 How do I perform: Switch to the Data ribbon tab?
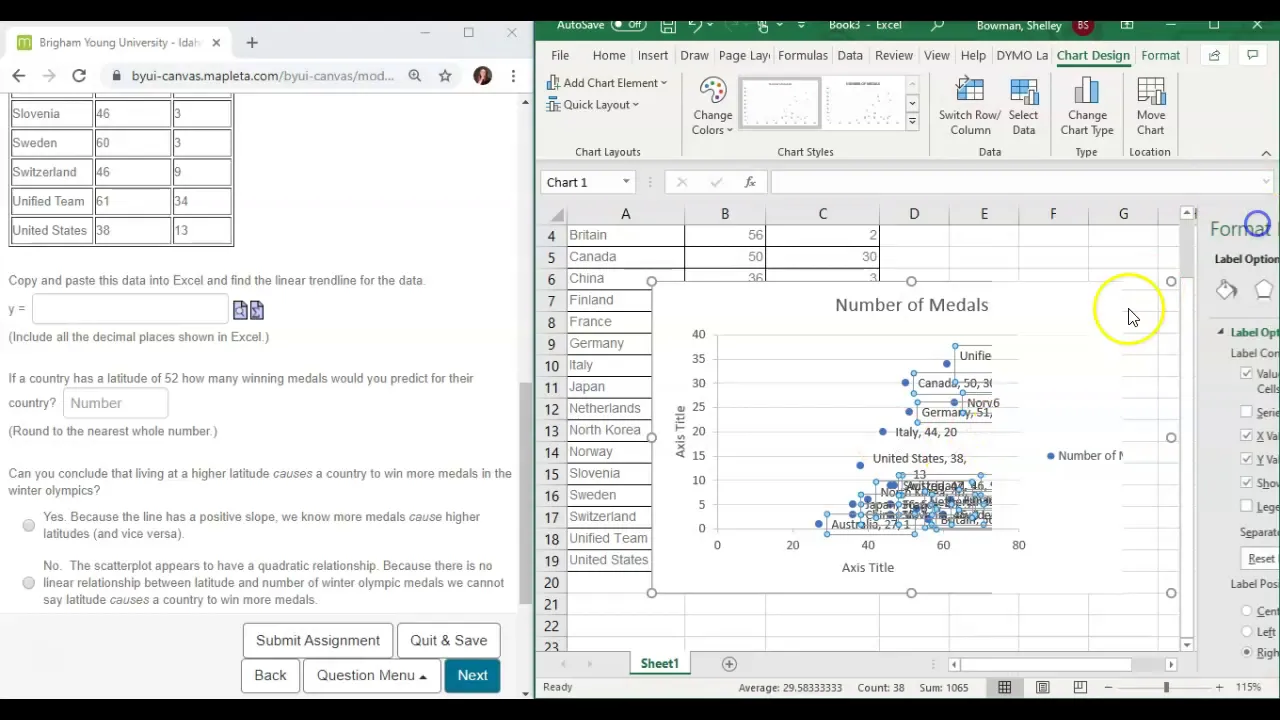[x=850, y=55]
